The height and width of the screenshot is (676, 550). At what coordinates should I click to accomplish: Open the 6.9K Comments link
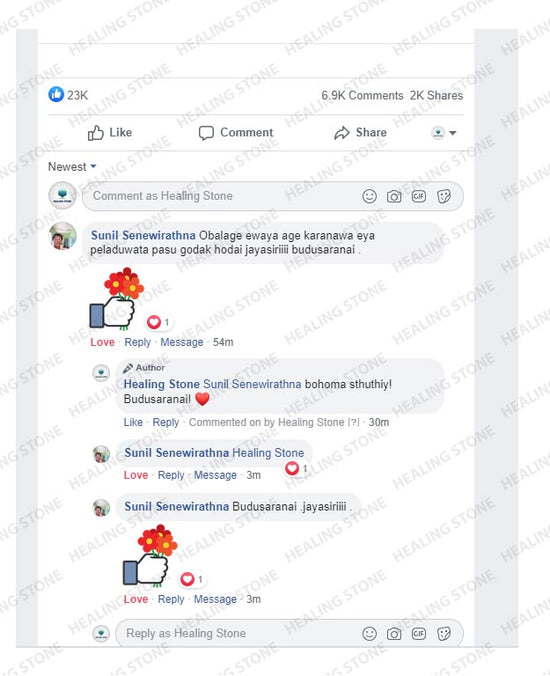point(362,95)
